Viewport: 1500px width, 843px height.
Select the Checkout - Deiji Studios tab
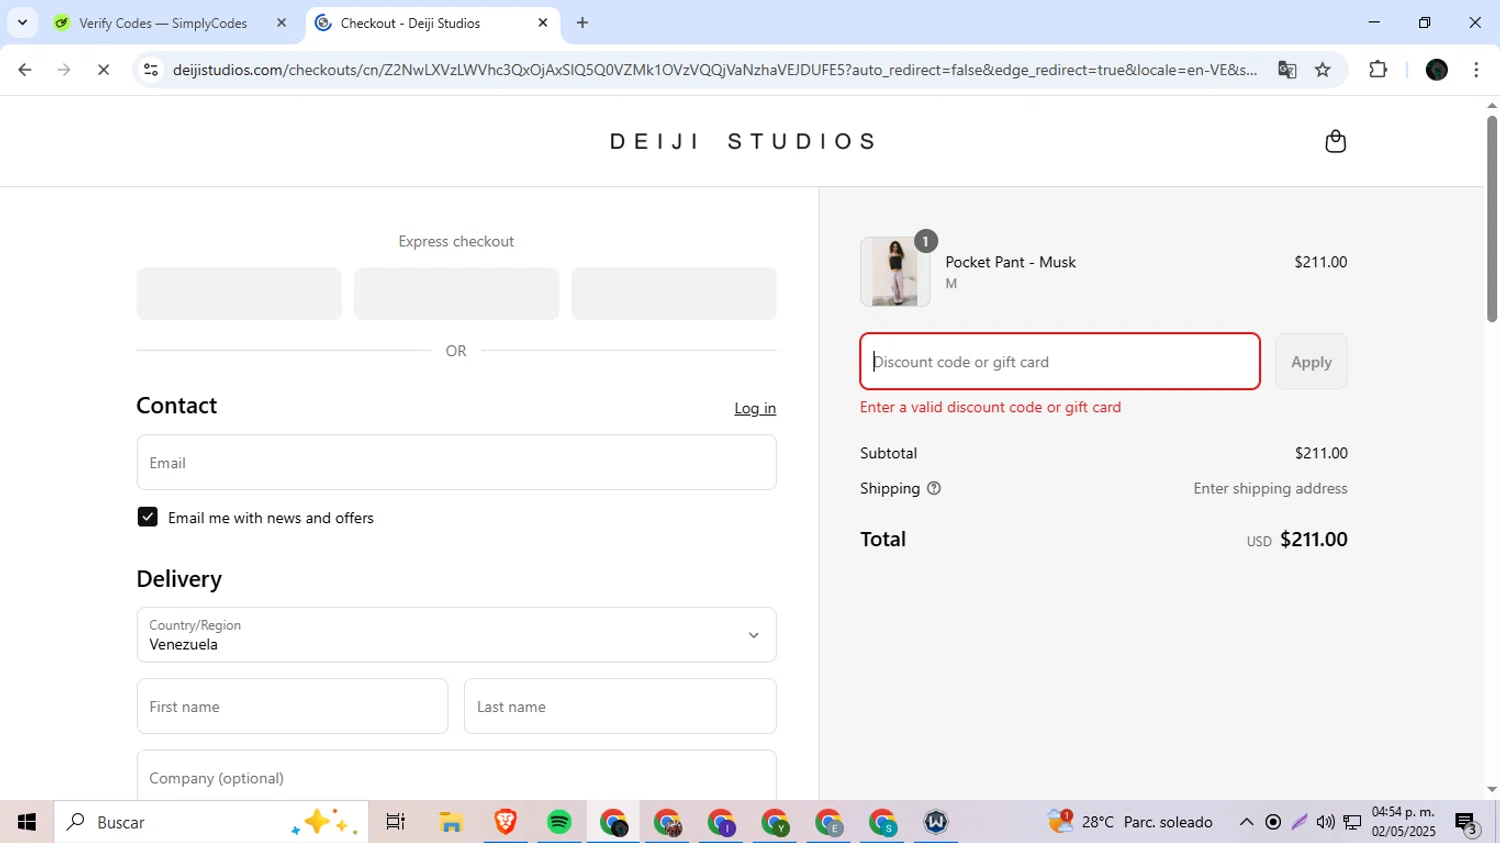tap(410, 23)
